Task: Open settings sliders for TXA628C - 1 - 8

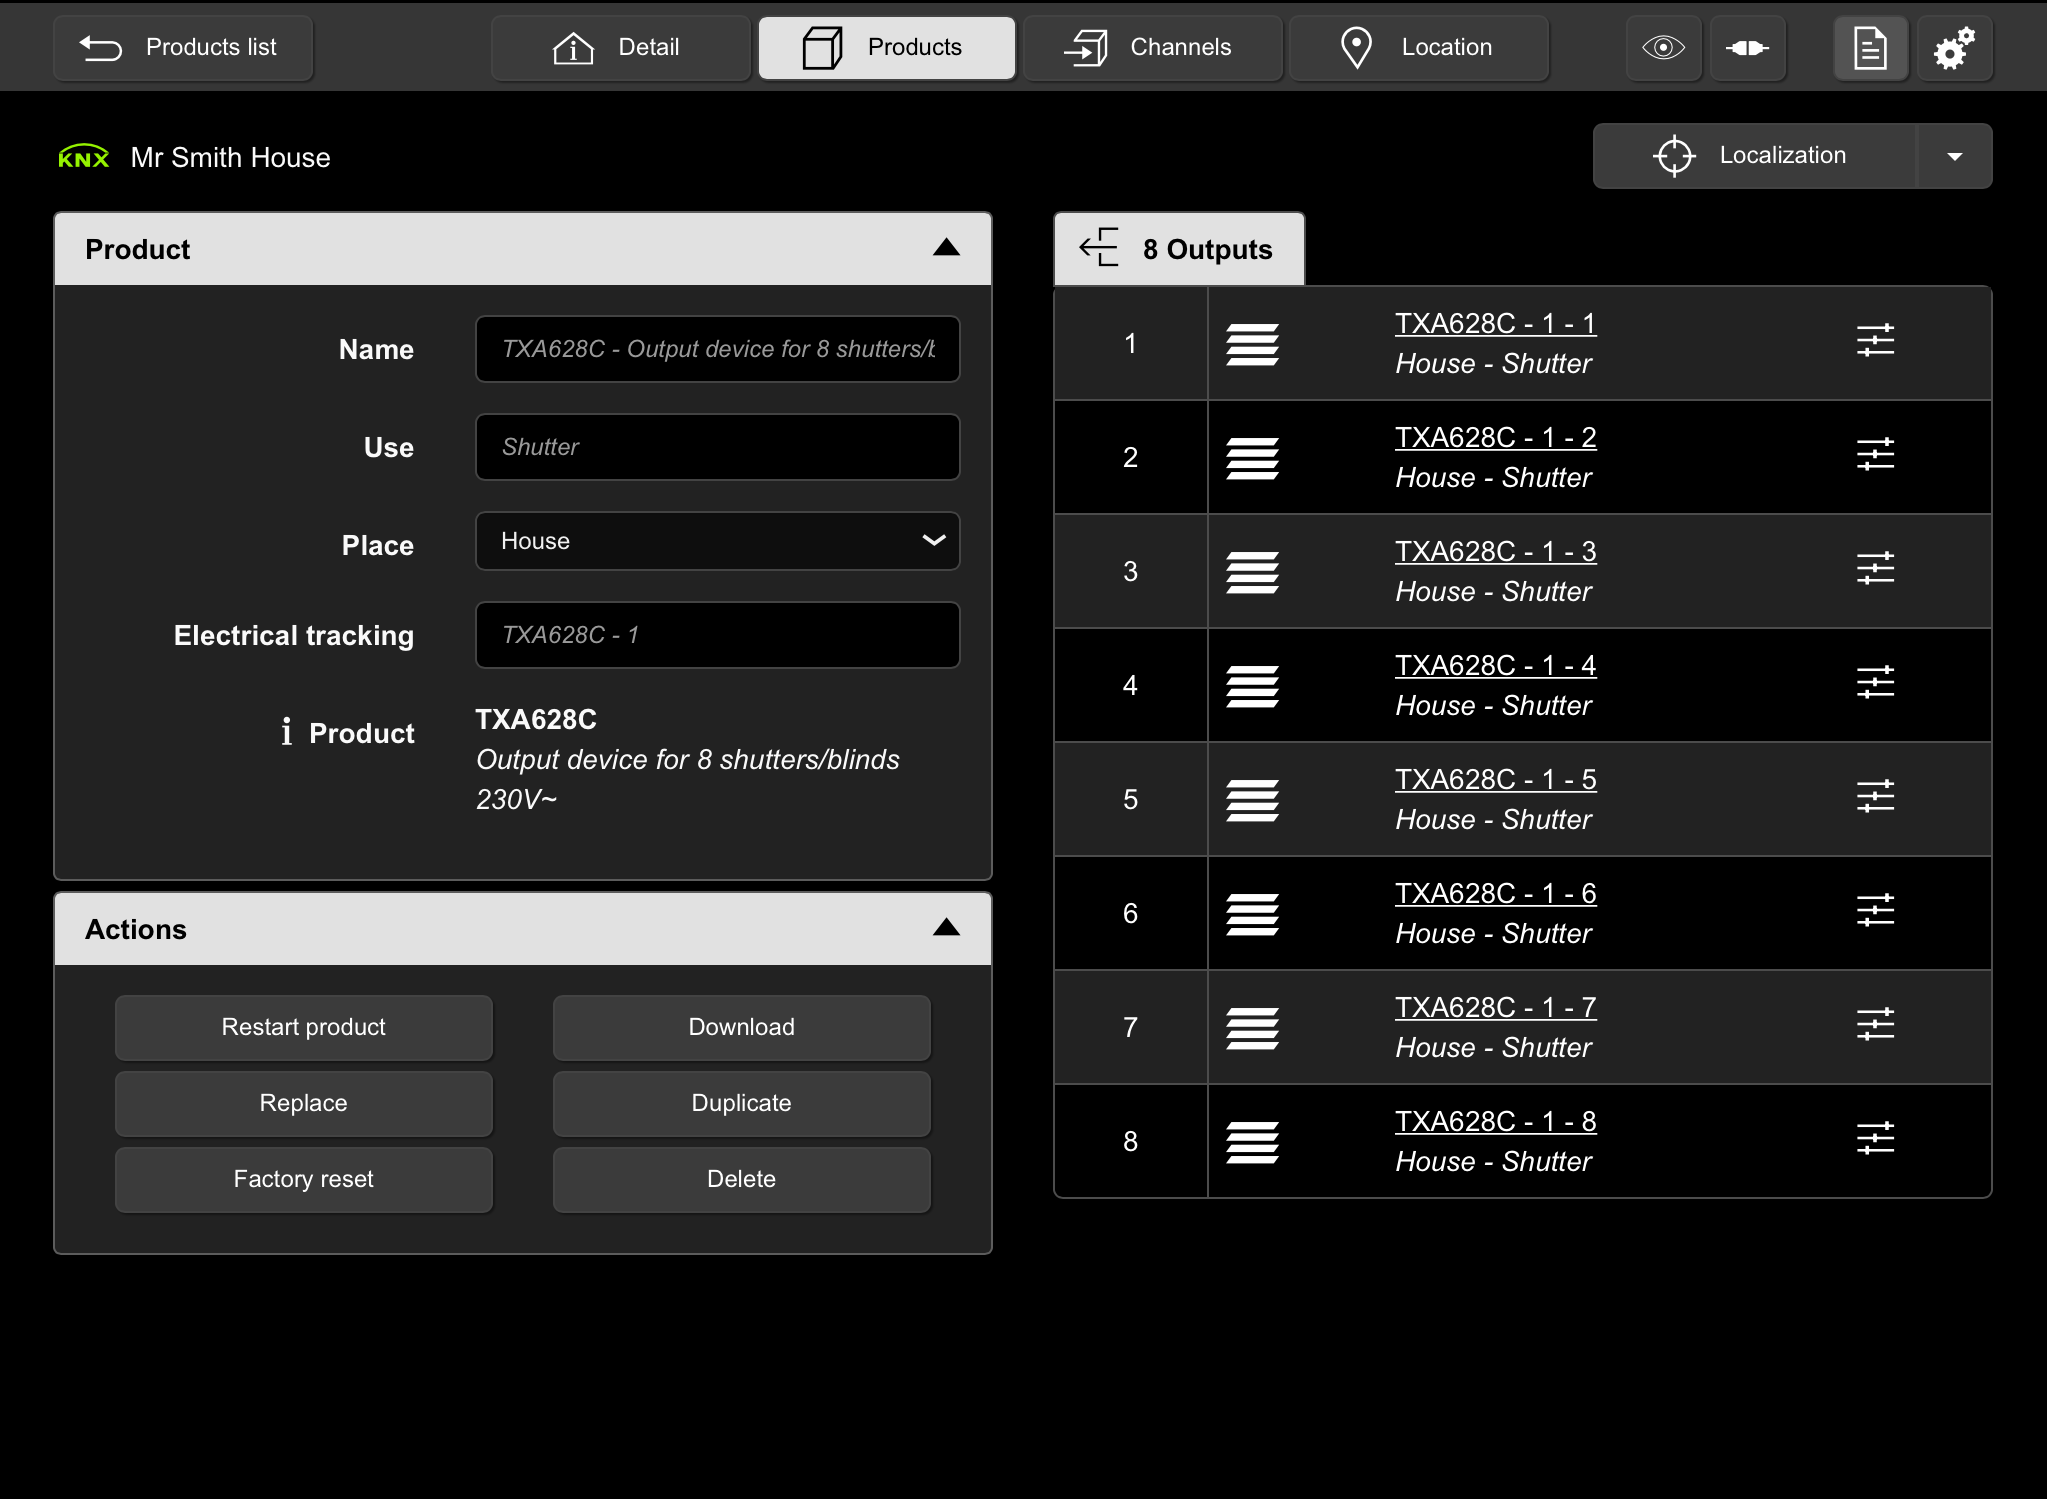Action: (1875, 1139)
